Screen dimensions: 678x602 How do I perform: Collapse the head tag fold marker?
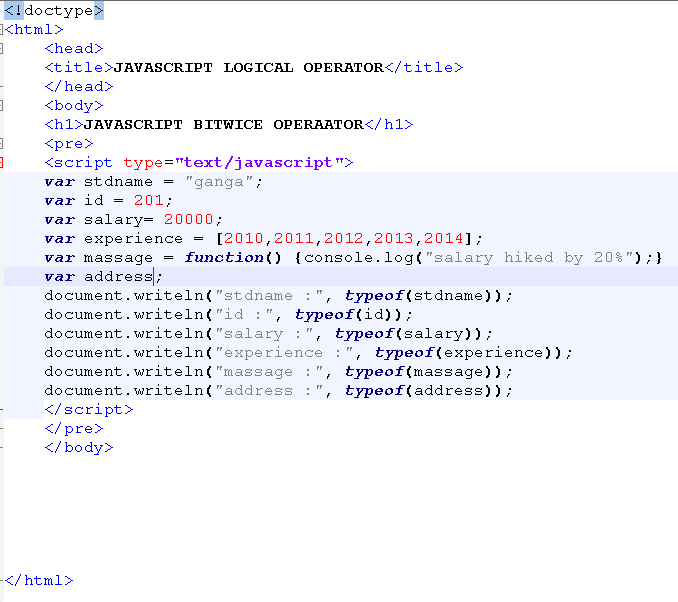2,48
